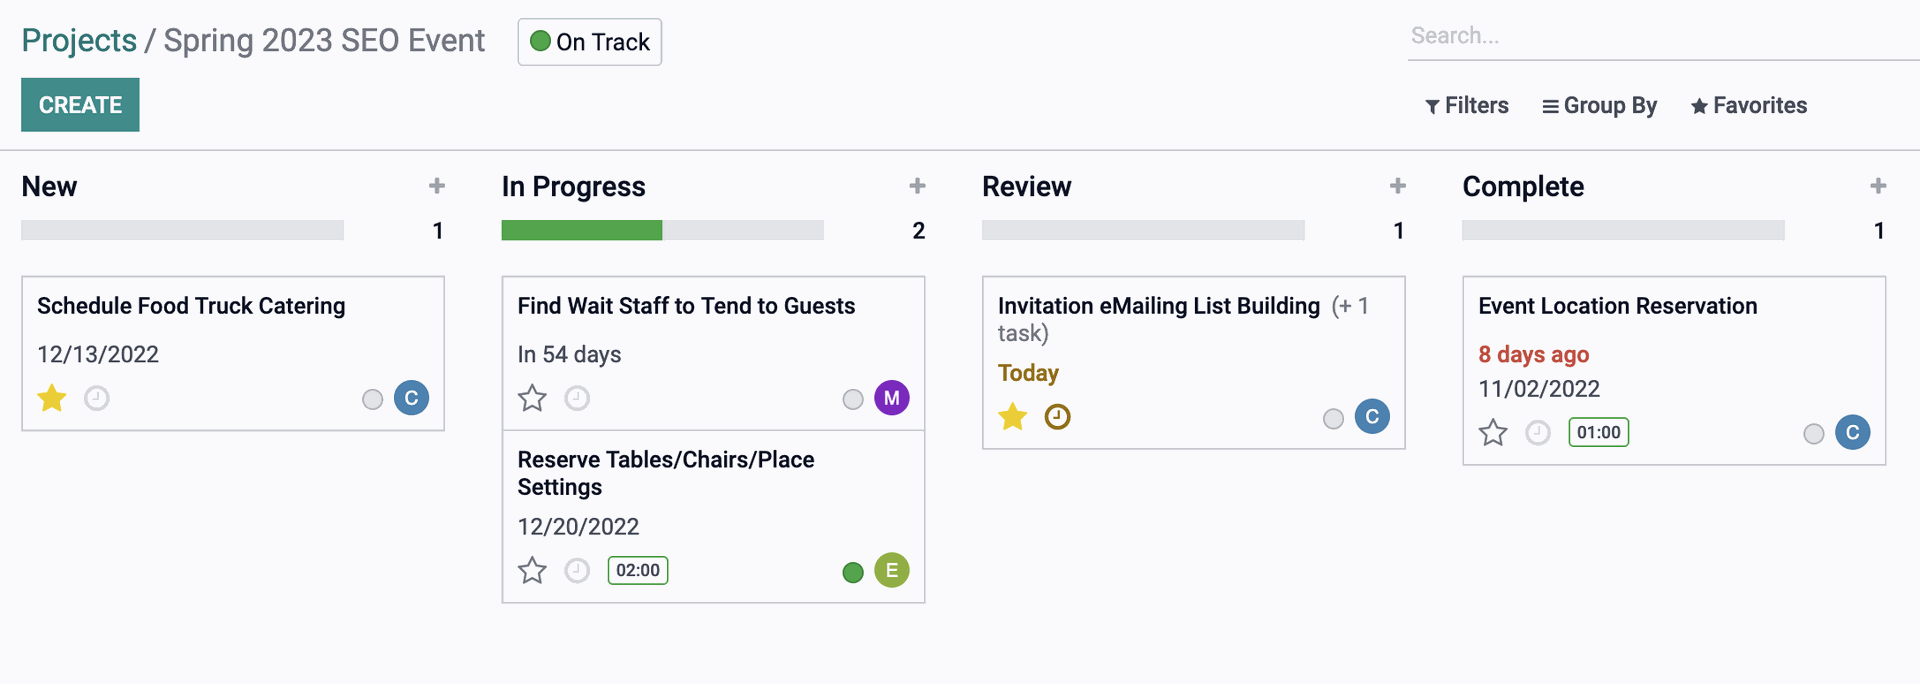Open the Favorites menu
The width and height of the screenshot is (1920, 684).
[x=1749, y=105]
